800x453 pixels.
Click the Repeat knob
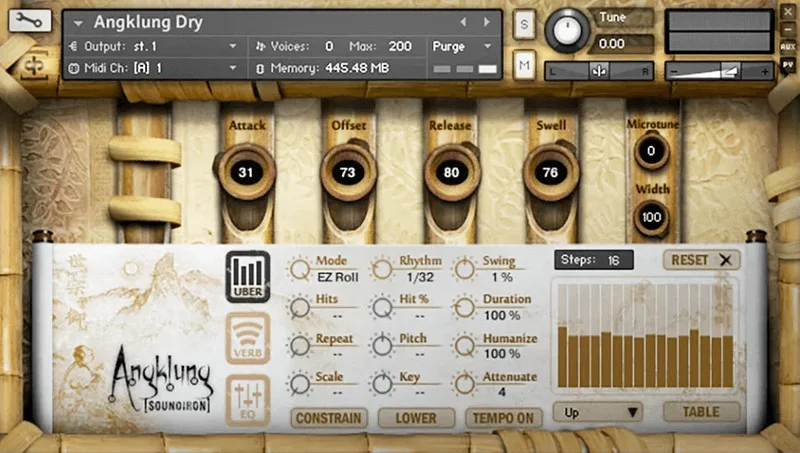click(x=300, y=346)
